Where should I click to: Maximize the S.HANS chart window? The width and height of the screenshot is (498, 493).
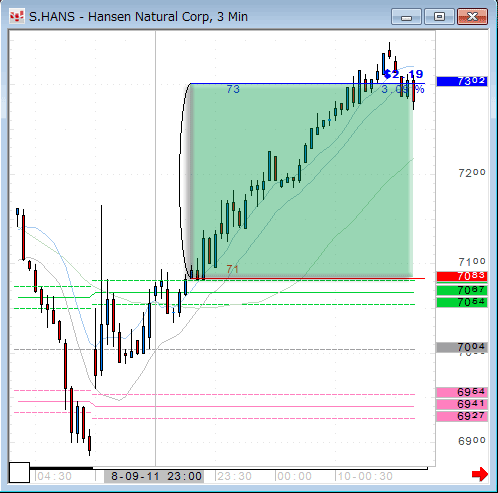[439, 17]
